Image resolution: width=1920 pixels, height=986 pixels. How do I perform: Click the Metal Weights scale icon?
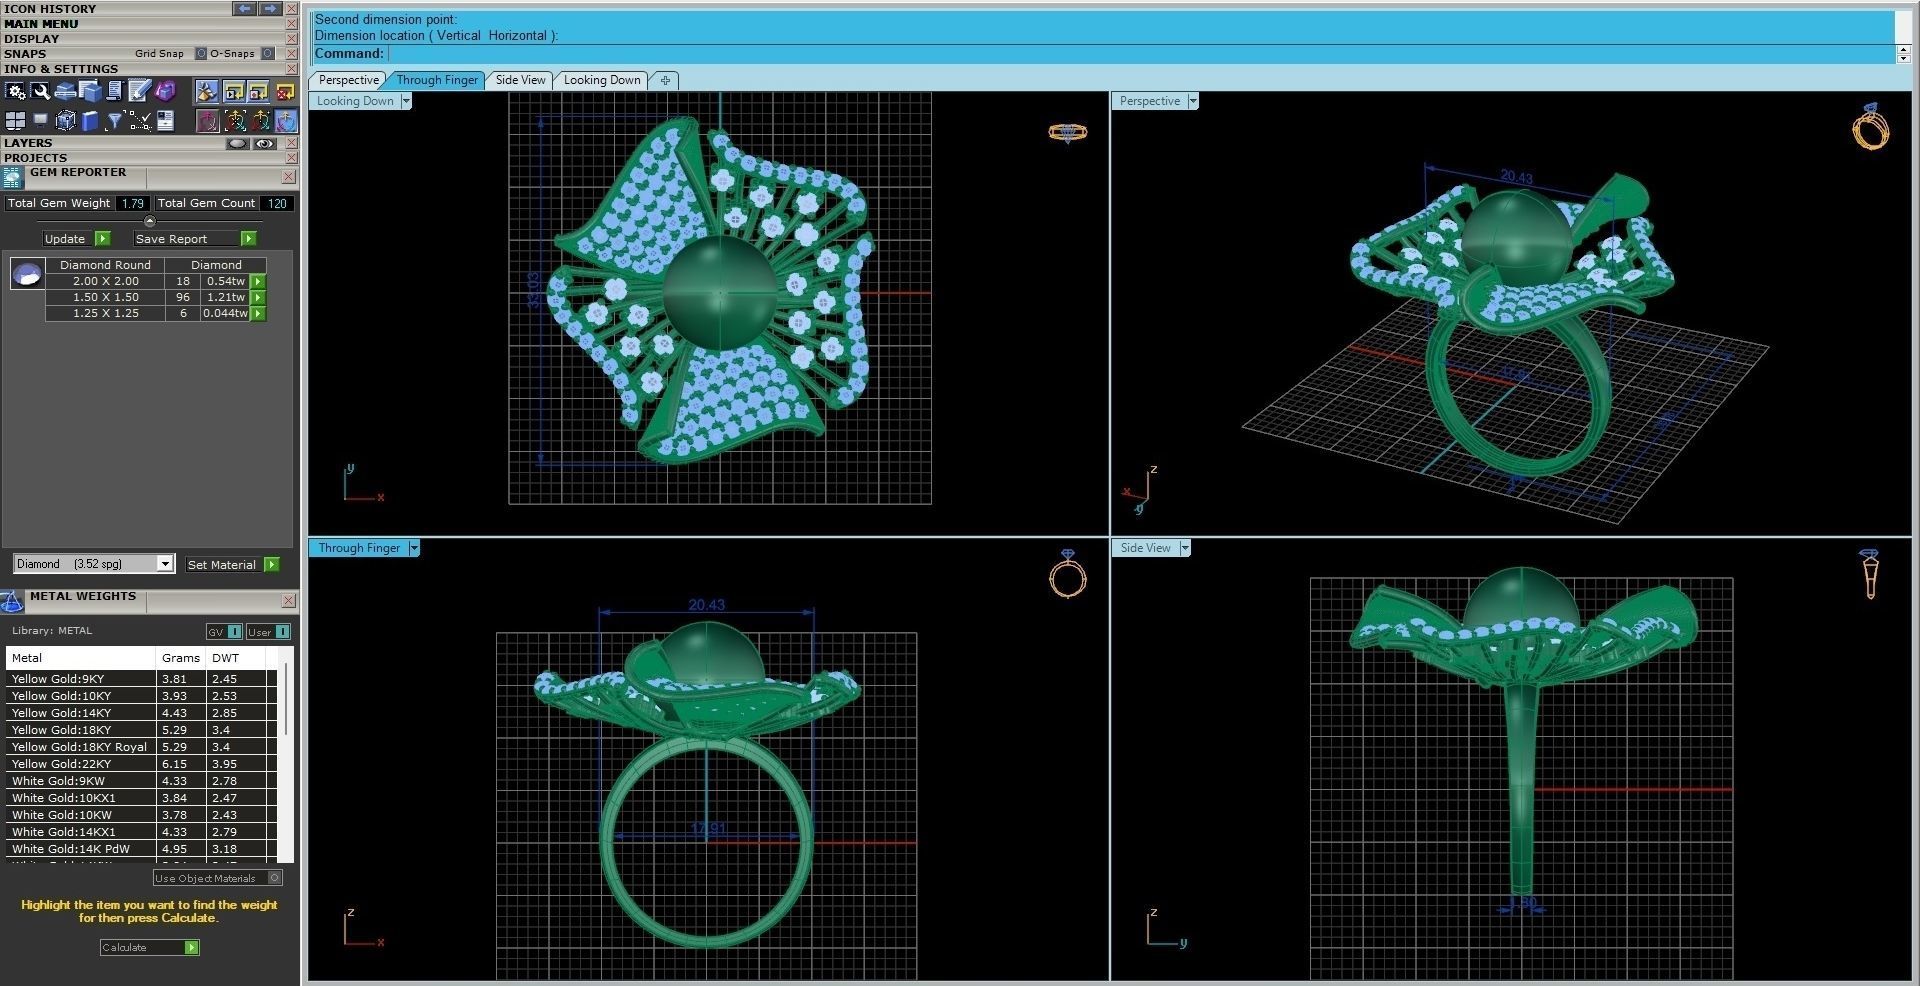coord(12,601)
